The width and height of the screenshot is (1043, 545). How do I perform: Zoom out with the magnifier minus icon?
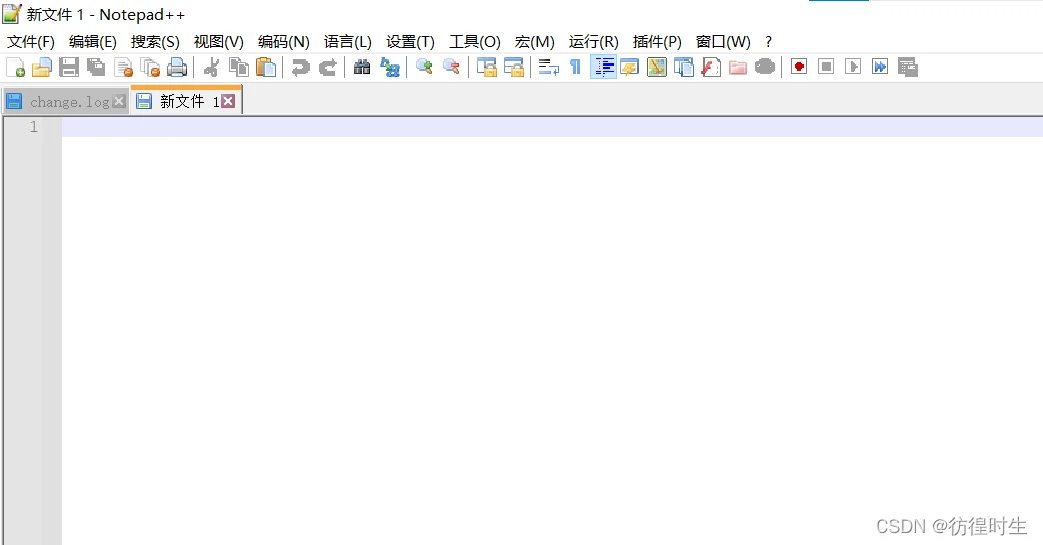pos(451,67)
